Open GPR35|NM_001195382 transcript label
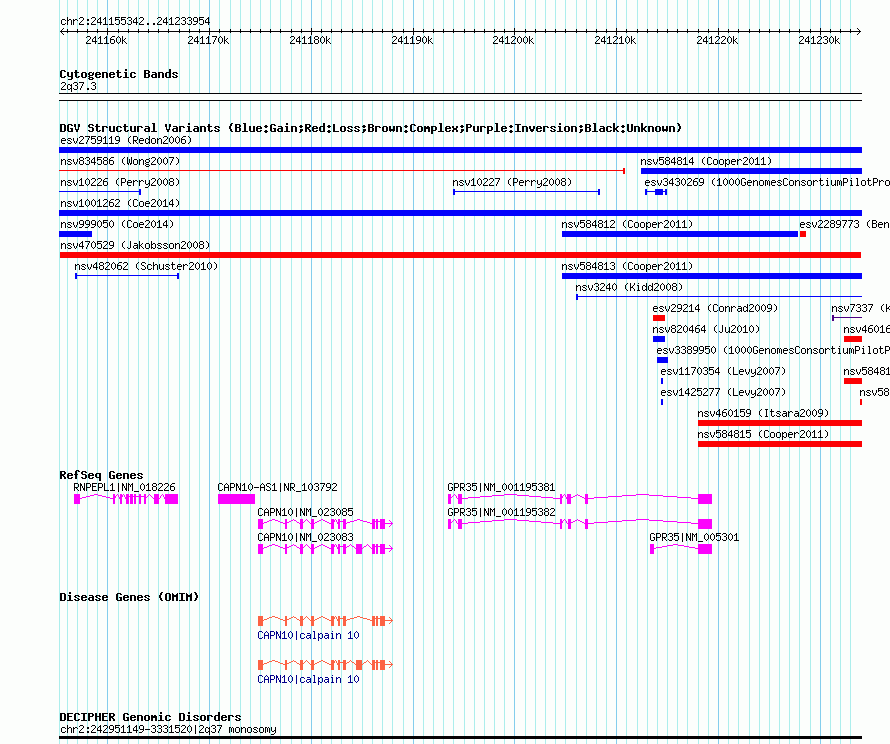 [x=501, y=512]
